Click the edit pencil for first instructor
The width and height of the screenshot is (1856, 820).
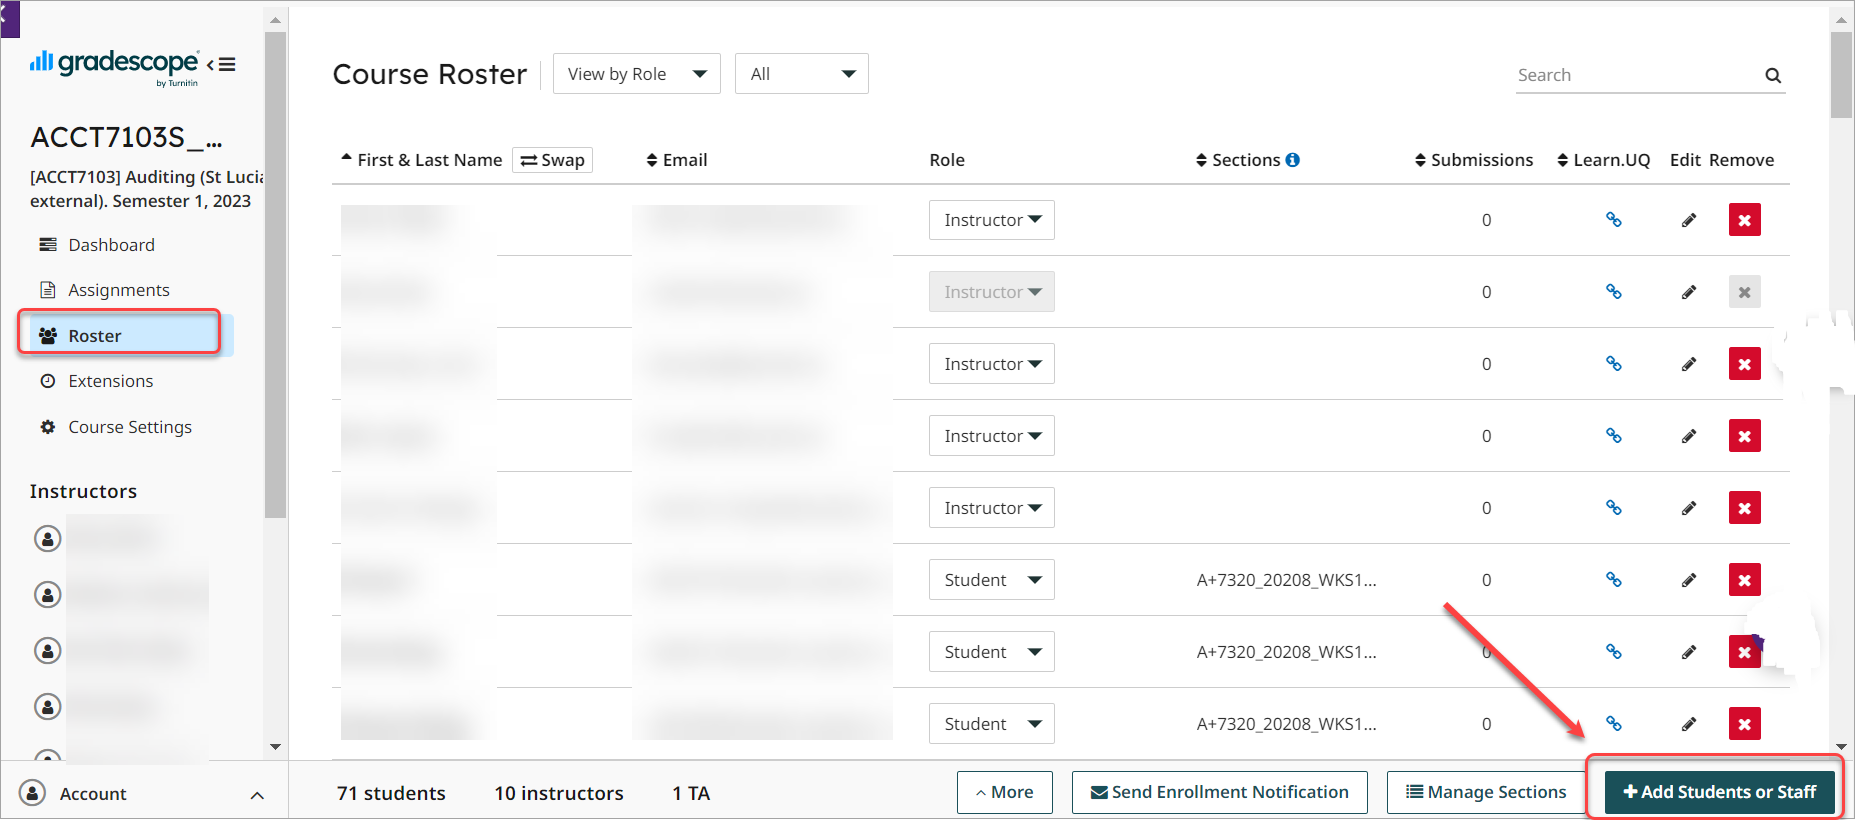pyautogui.click(x=1689, y=220)
